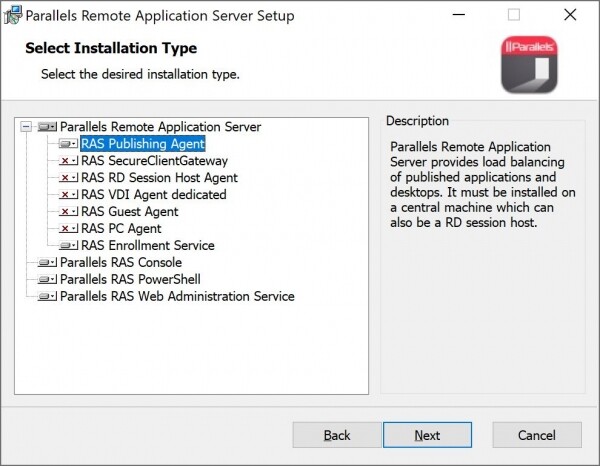
Task: Click the RAS Guest Agent feature icon
Action: click(x=68, y=212)
